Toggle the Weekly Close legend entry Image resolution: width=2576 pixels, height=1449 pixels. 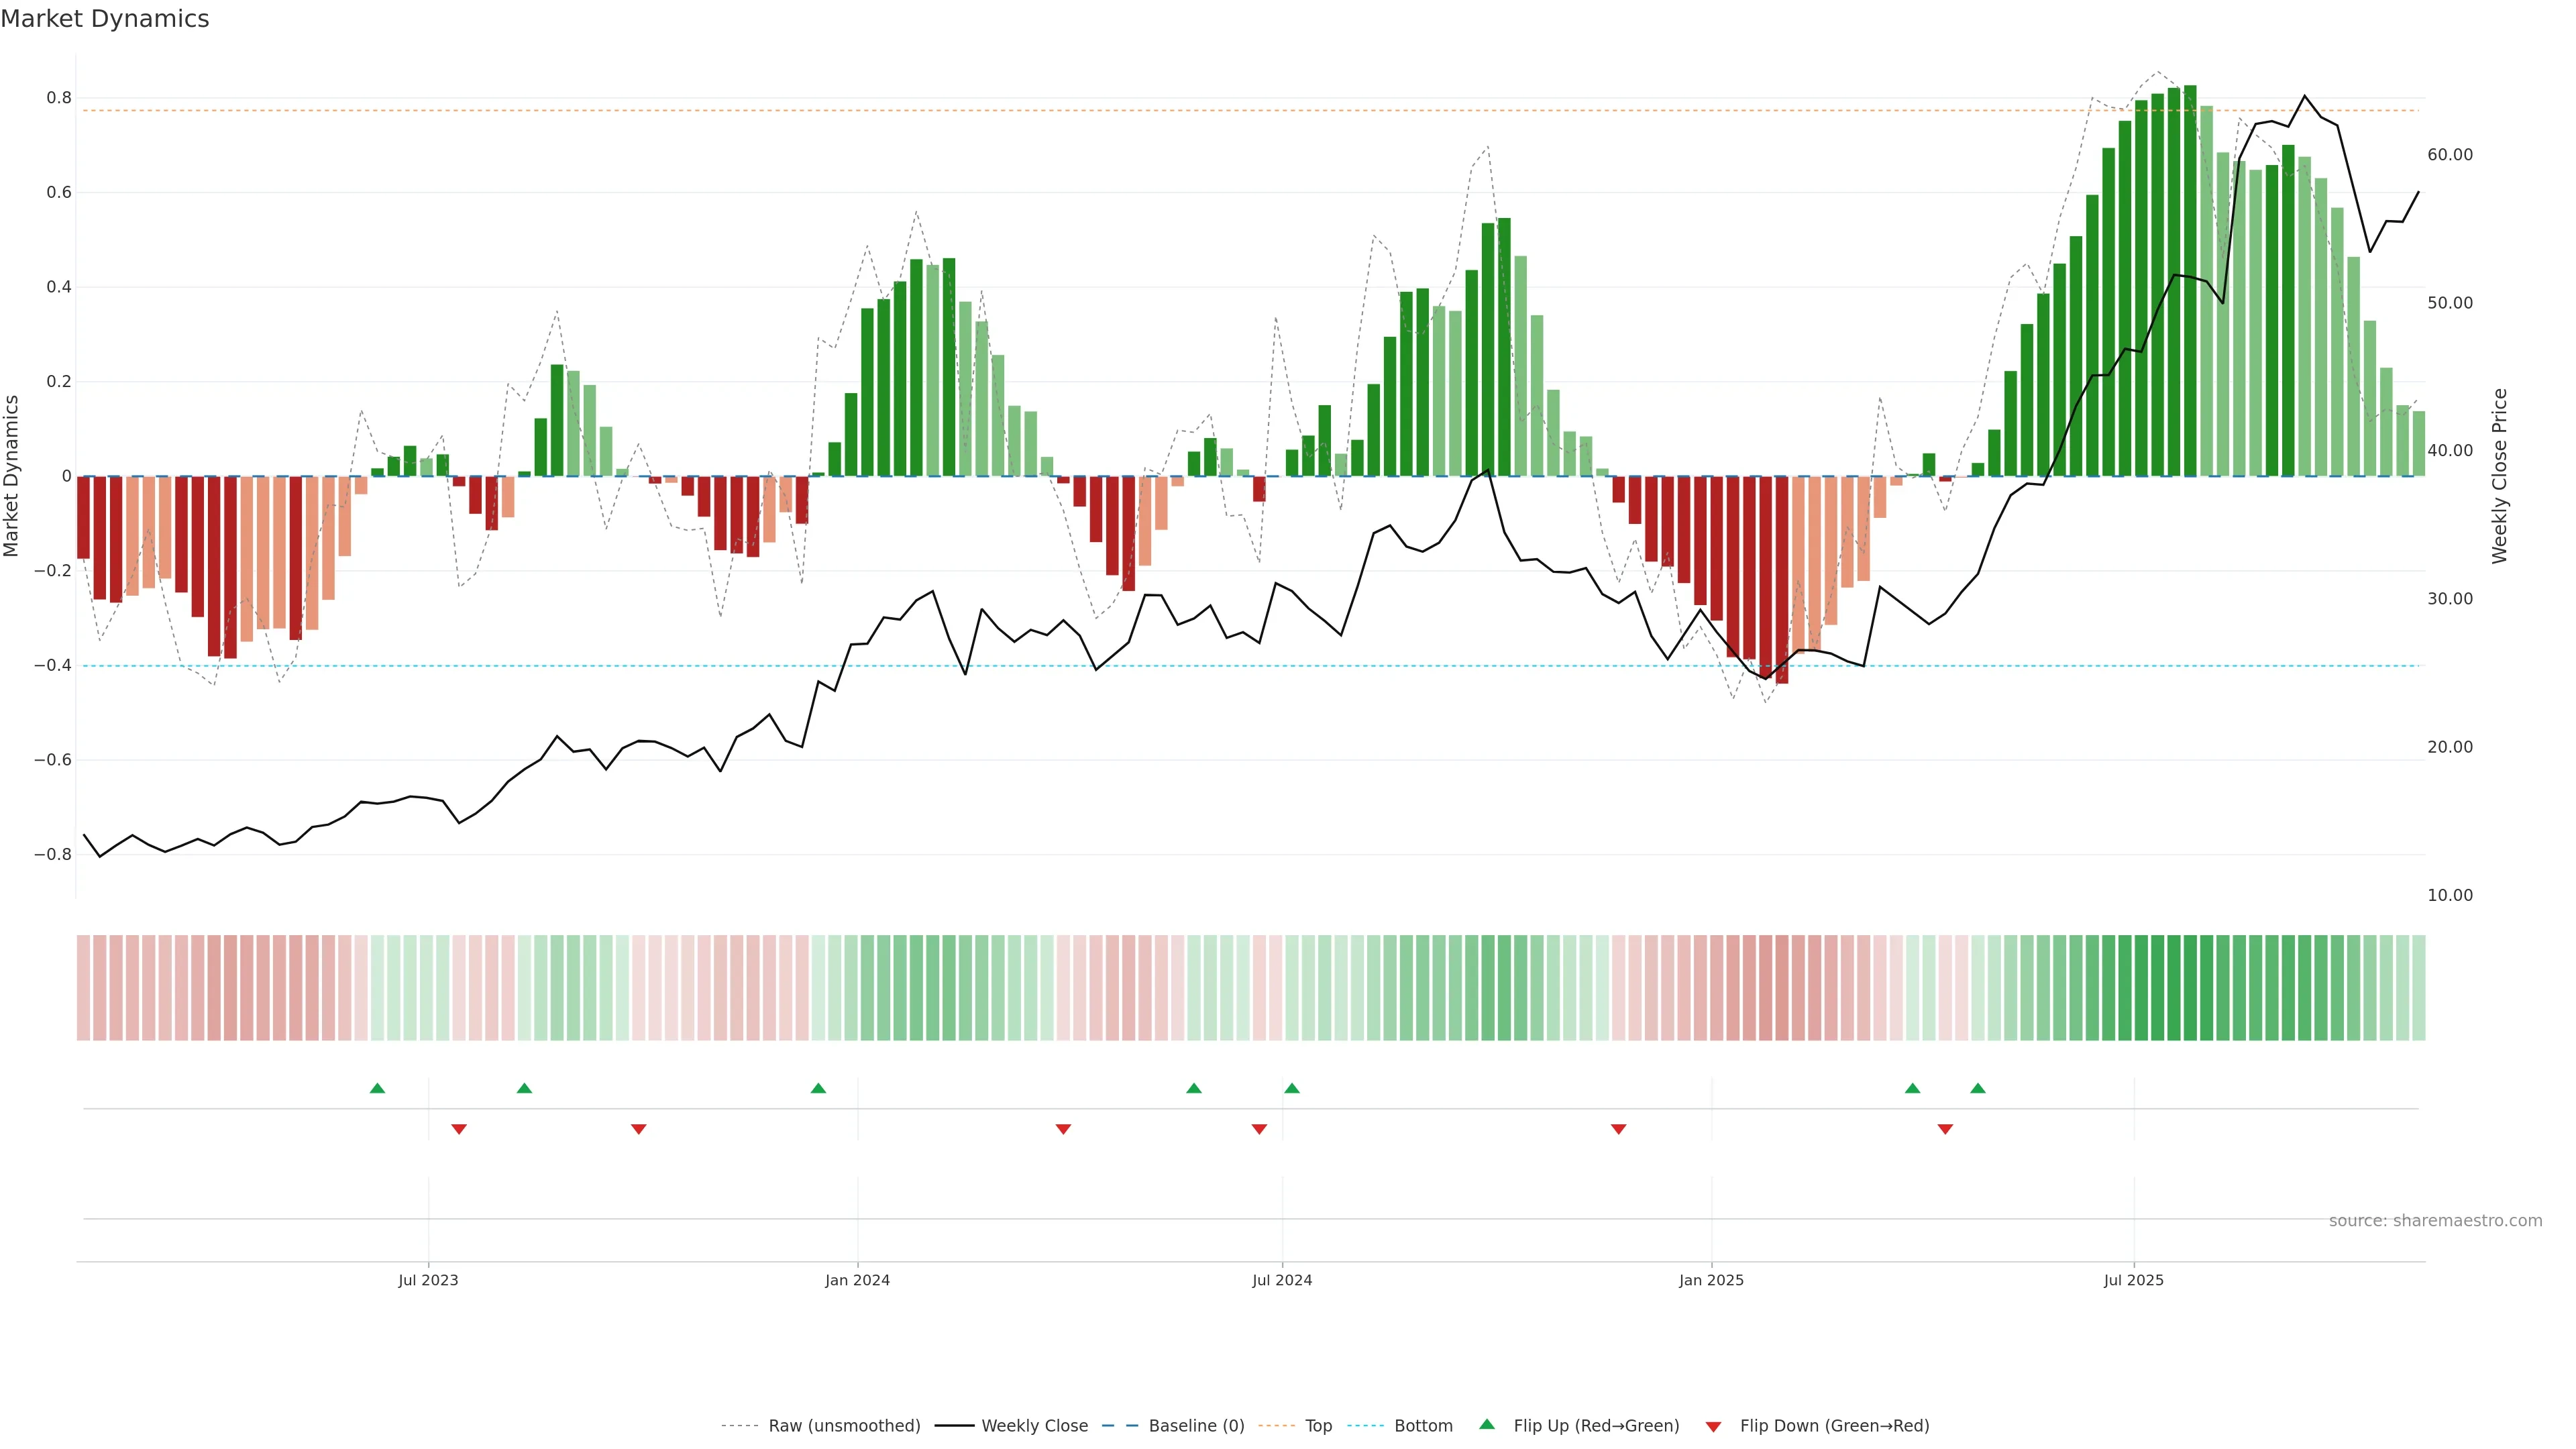point(1034,1426)
